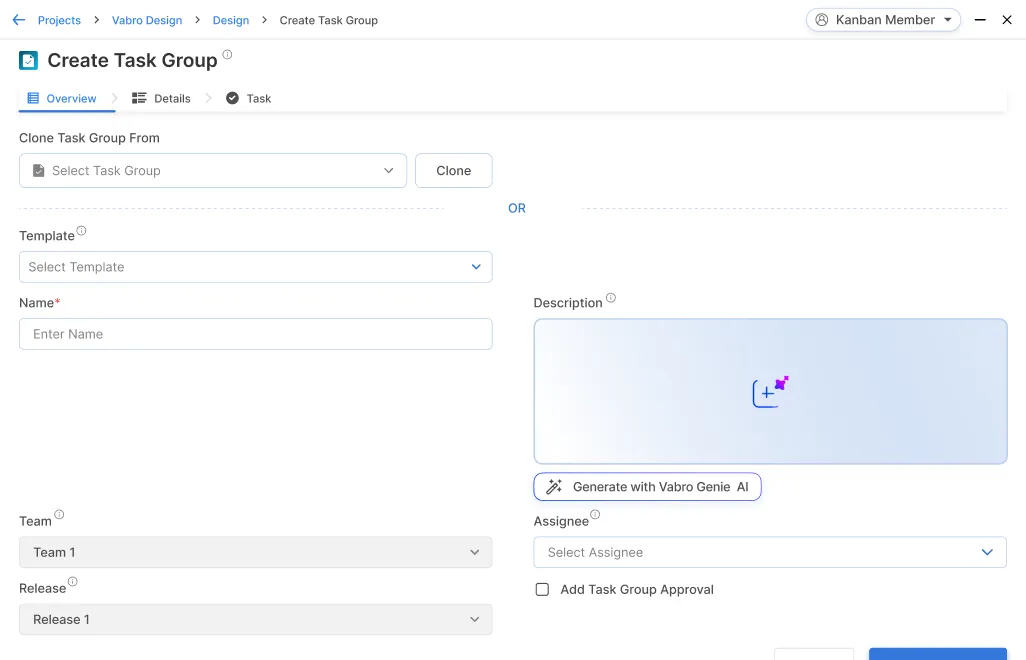Click the back arrow navigation icon
Screen dimensions: 1026x660
click(x=18, y=20)
